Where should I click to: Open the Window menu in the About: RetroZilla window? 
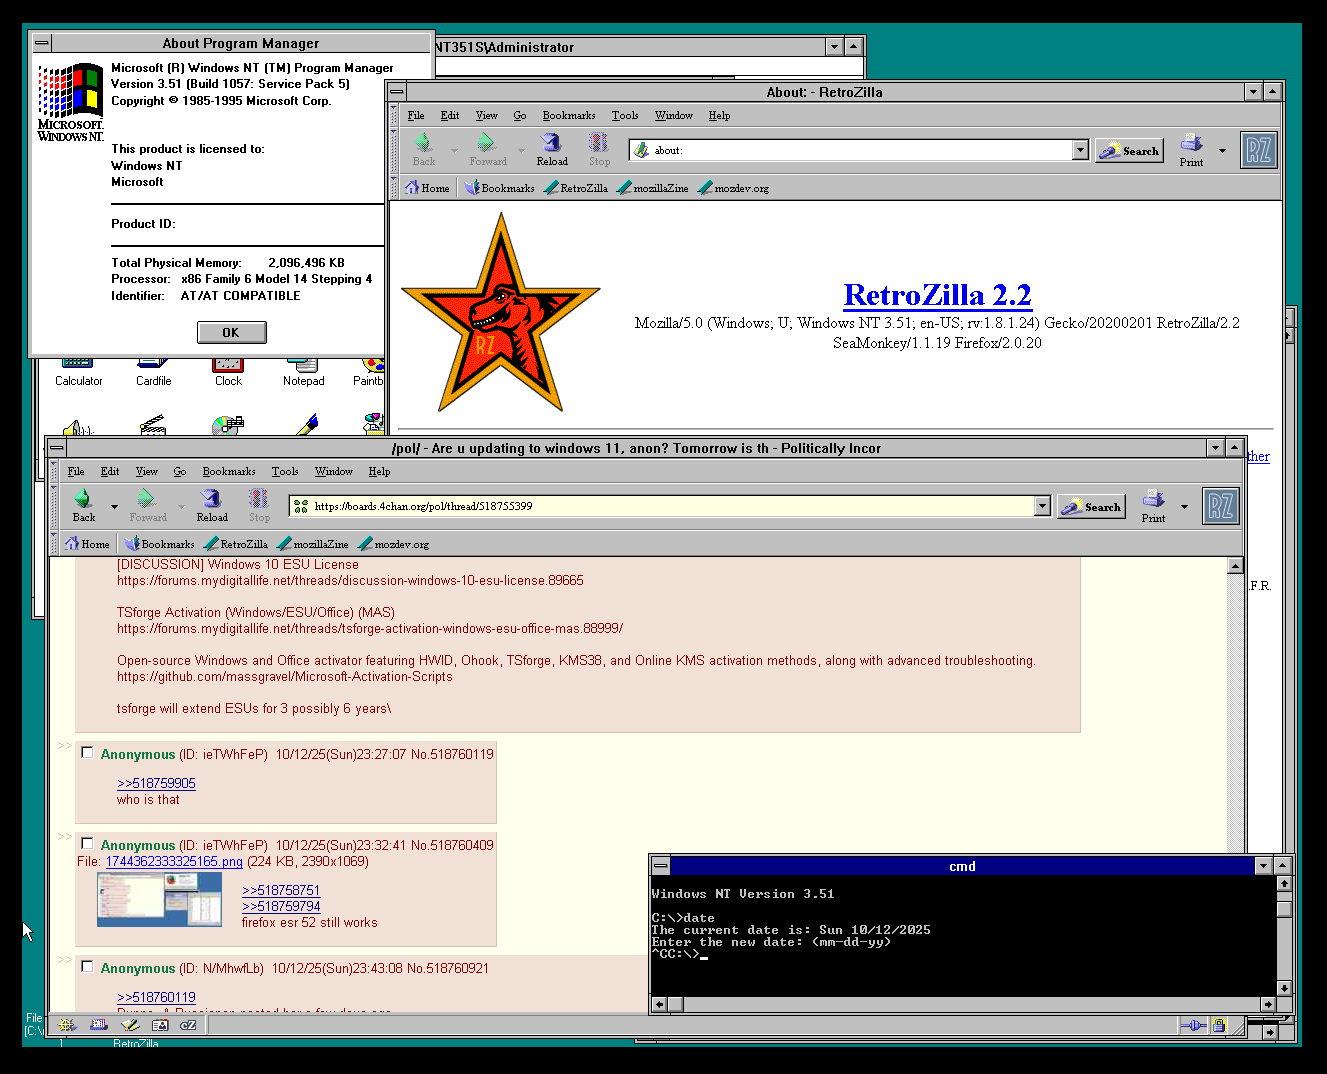[x=674, y=115]
